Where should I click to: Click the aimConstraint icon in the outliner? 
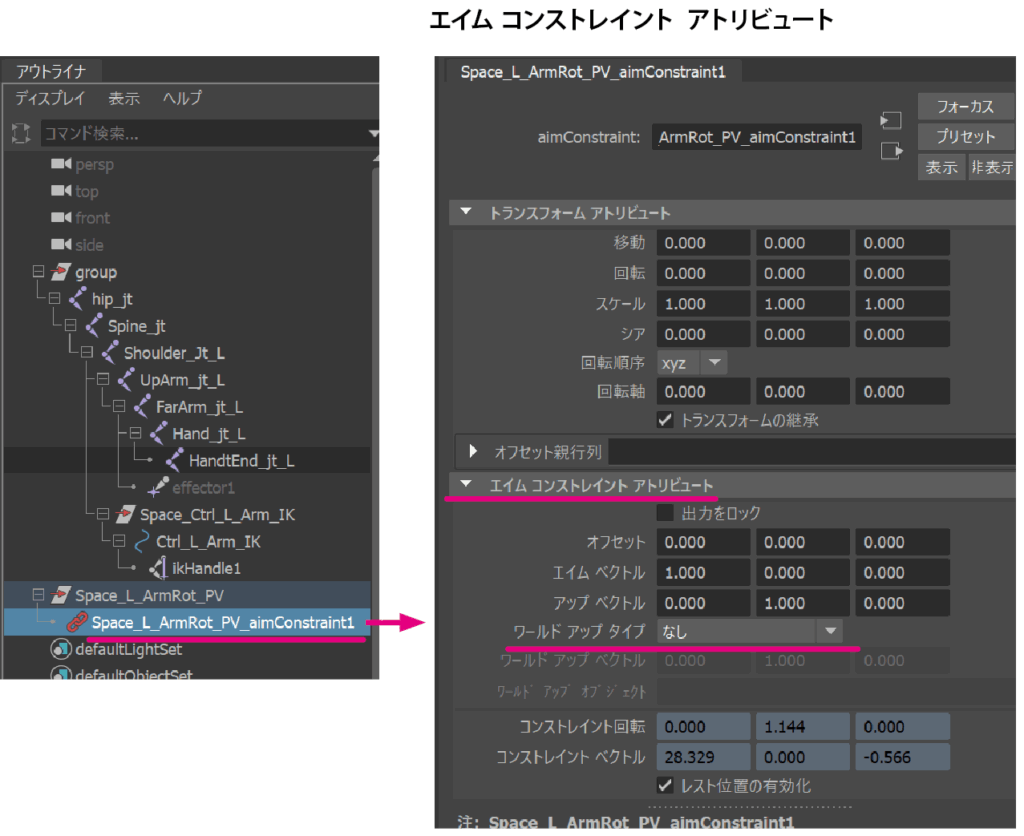(78, 623)
